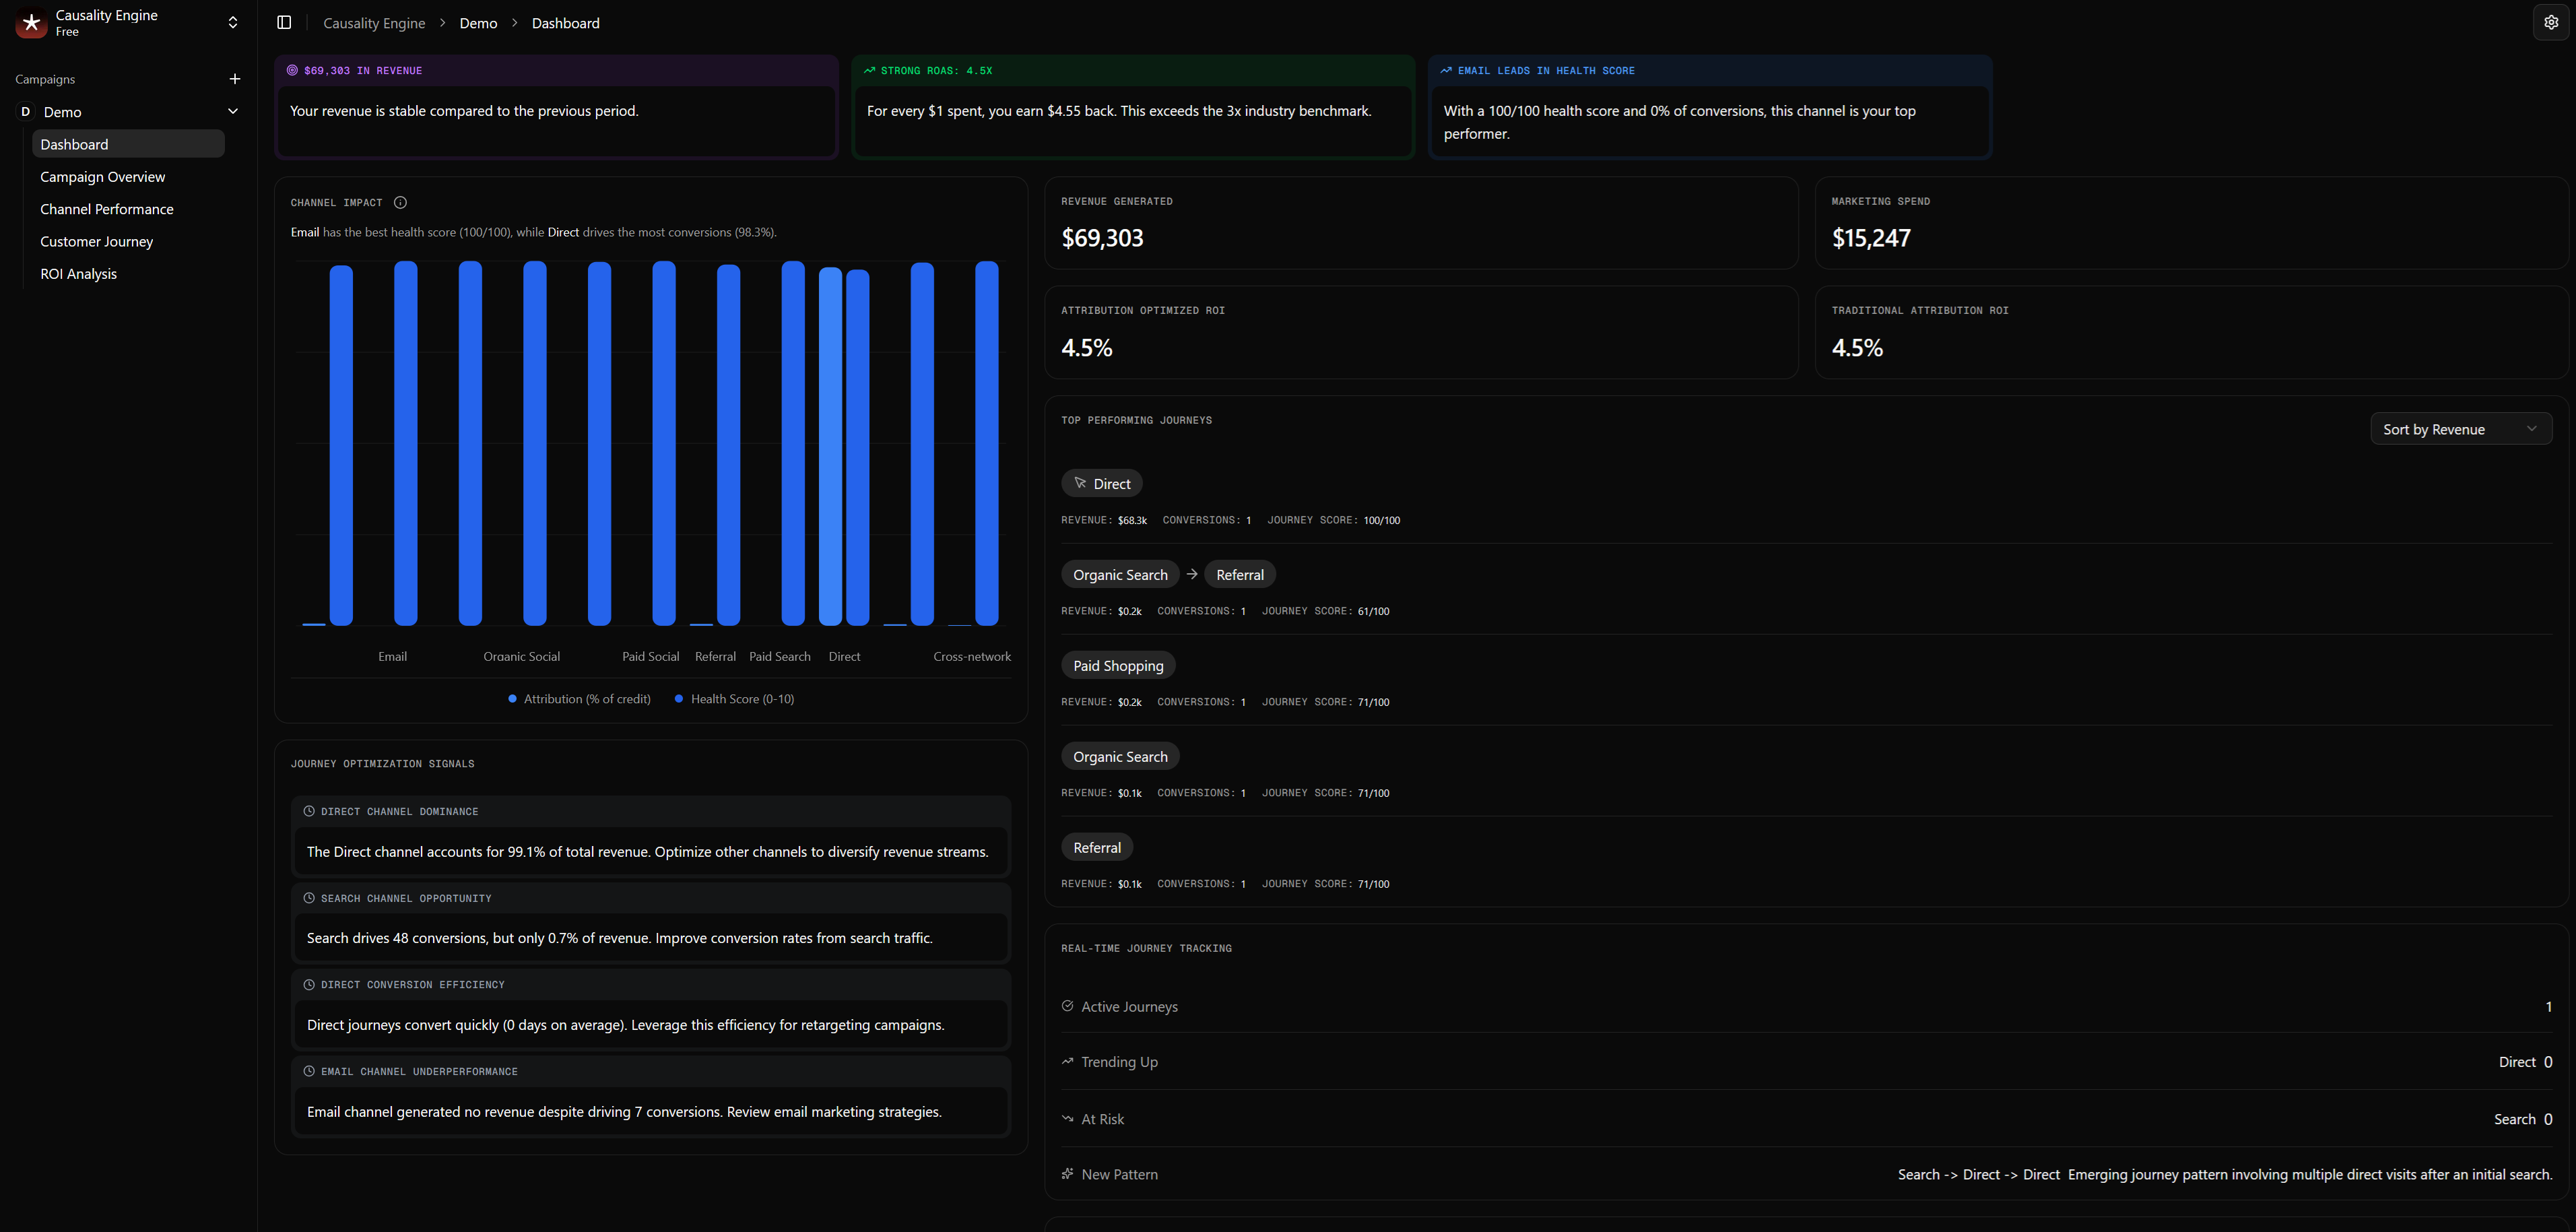Click the Direct journey cursor icon

pyautogui.click(x=1080, y=483)
